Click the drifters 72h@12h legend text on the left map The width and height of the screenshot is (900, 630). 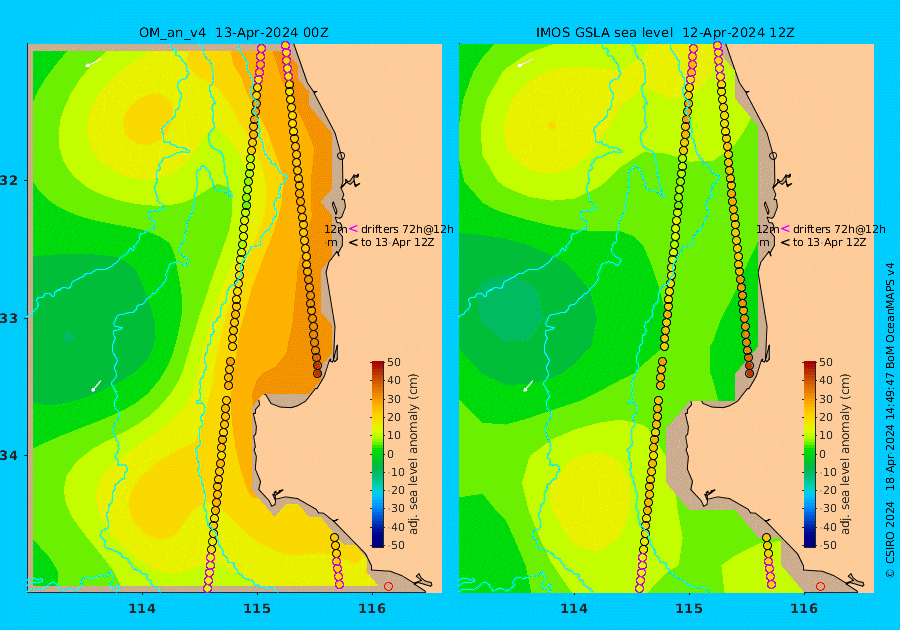(407, 229)
